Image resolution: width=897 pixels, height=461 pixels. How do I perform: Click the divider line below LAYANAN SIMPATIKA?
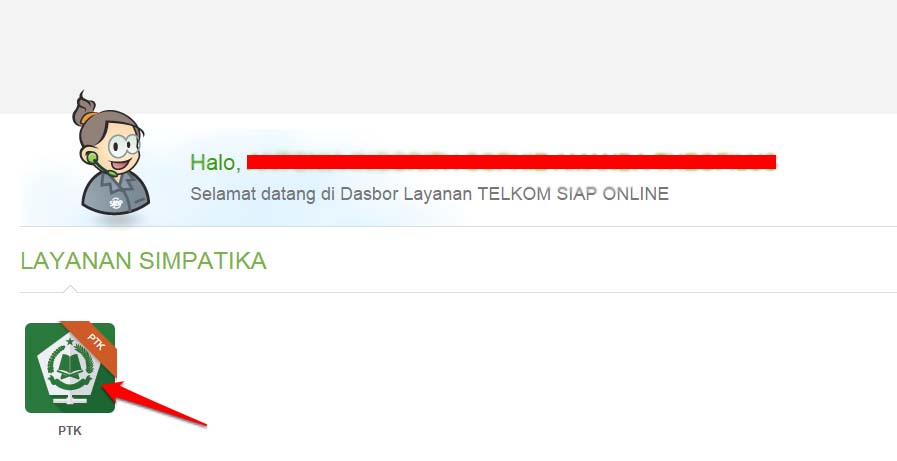(458, 292)
